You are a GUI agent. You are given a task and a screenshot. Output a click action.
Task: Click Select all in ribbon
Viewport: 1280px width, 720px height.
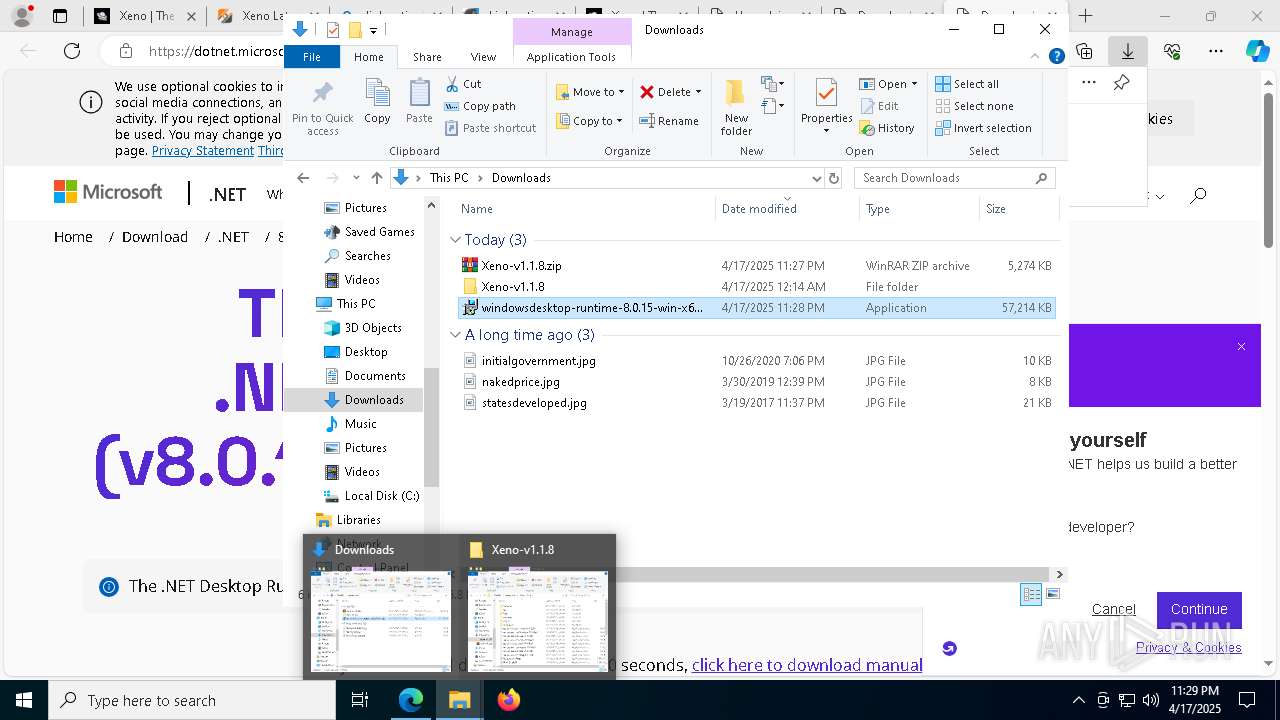point(966,84)
